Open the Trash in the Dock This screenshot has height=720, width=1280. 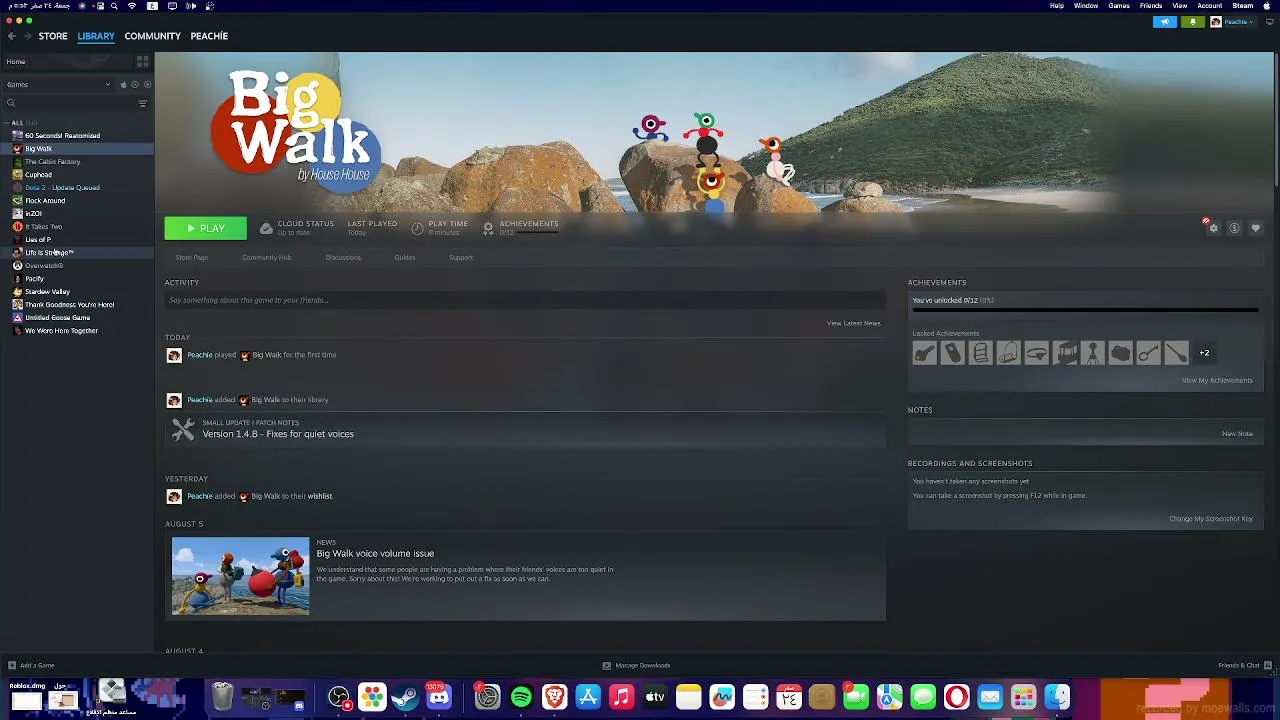pos(222,697)
